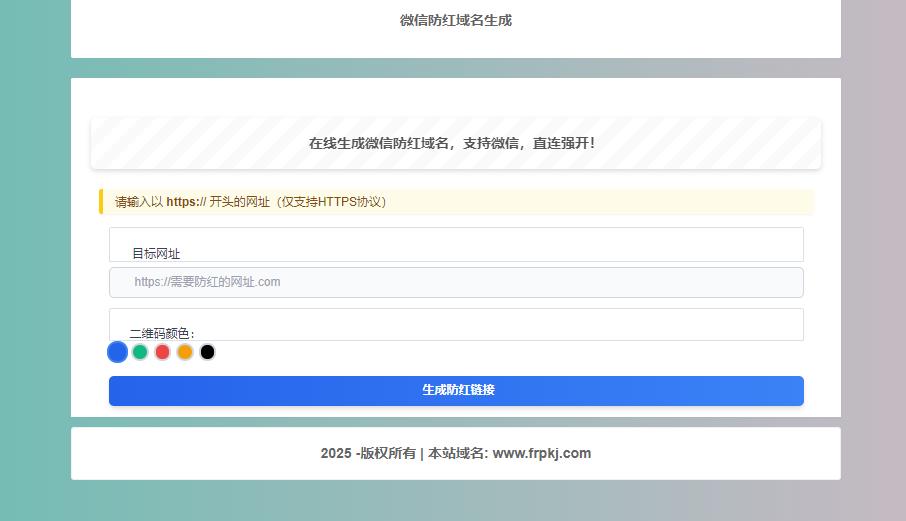Click the 微信防红域名生成 page title

[x=456, y=20]
